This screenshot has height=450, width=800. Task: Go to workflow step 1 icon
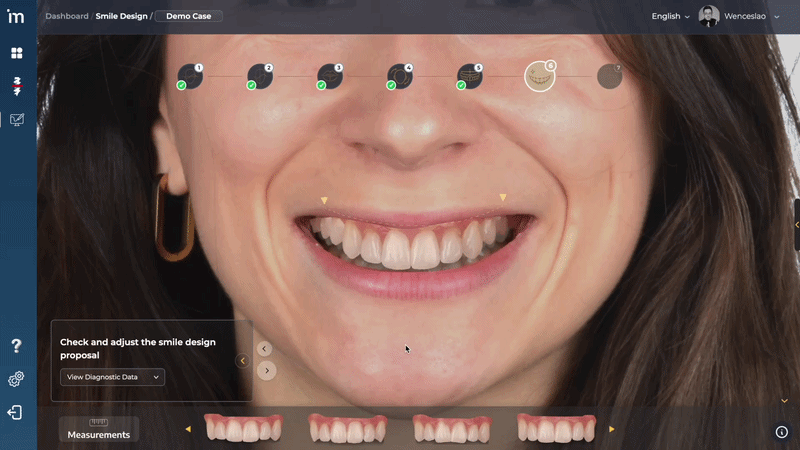pyautogui.click(x=190, y=76)
